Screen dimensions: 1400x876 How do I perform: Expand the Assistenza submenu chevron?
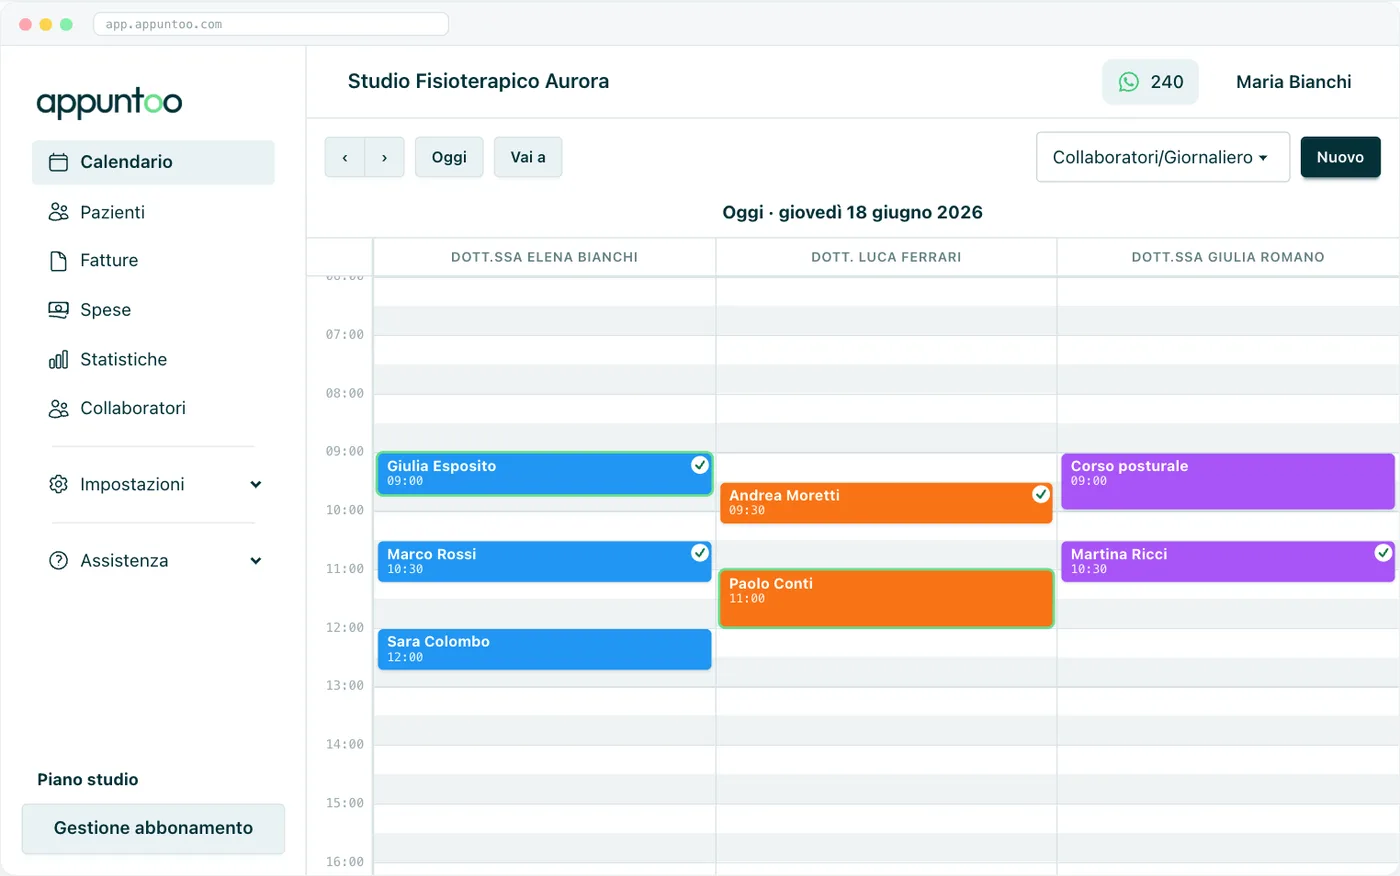point(256,561)
